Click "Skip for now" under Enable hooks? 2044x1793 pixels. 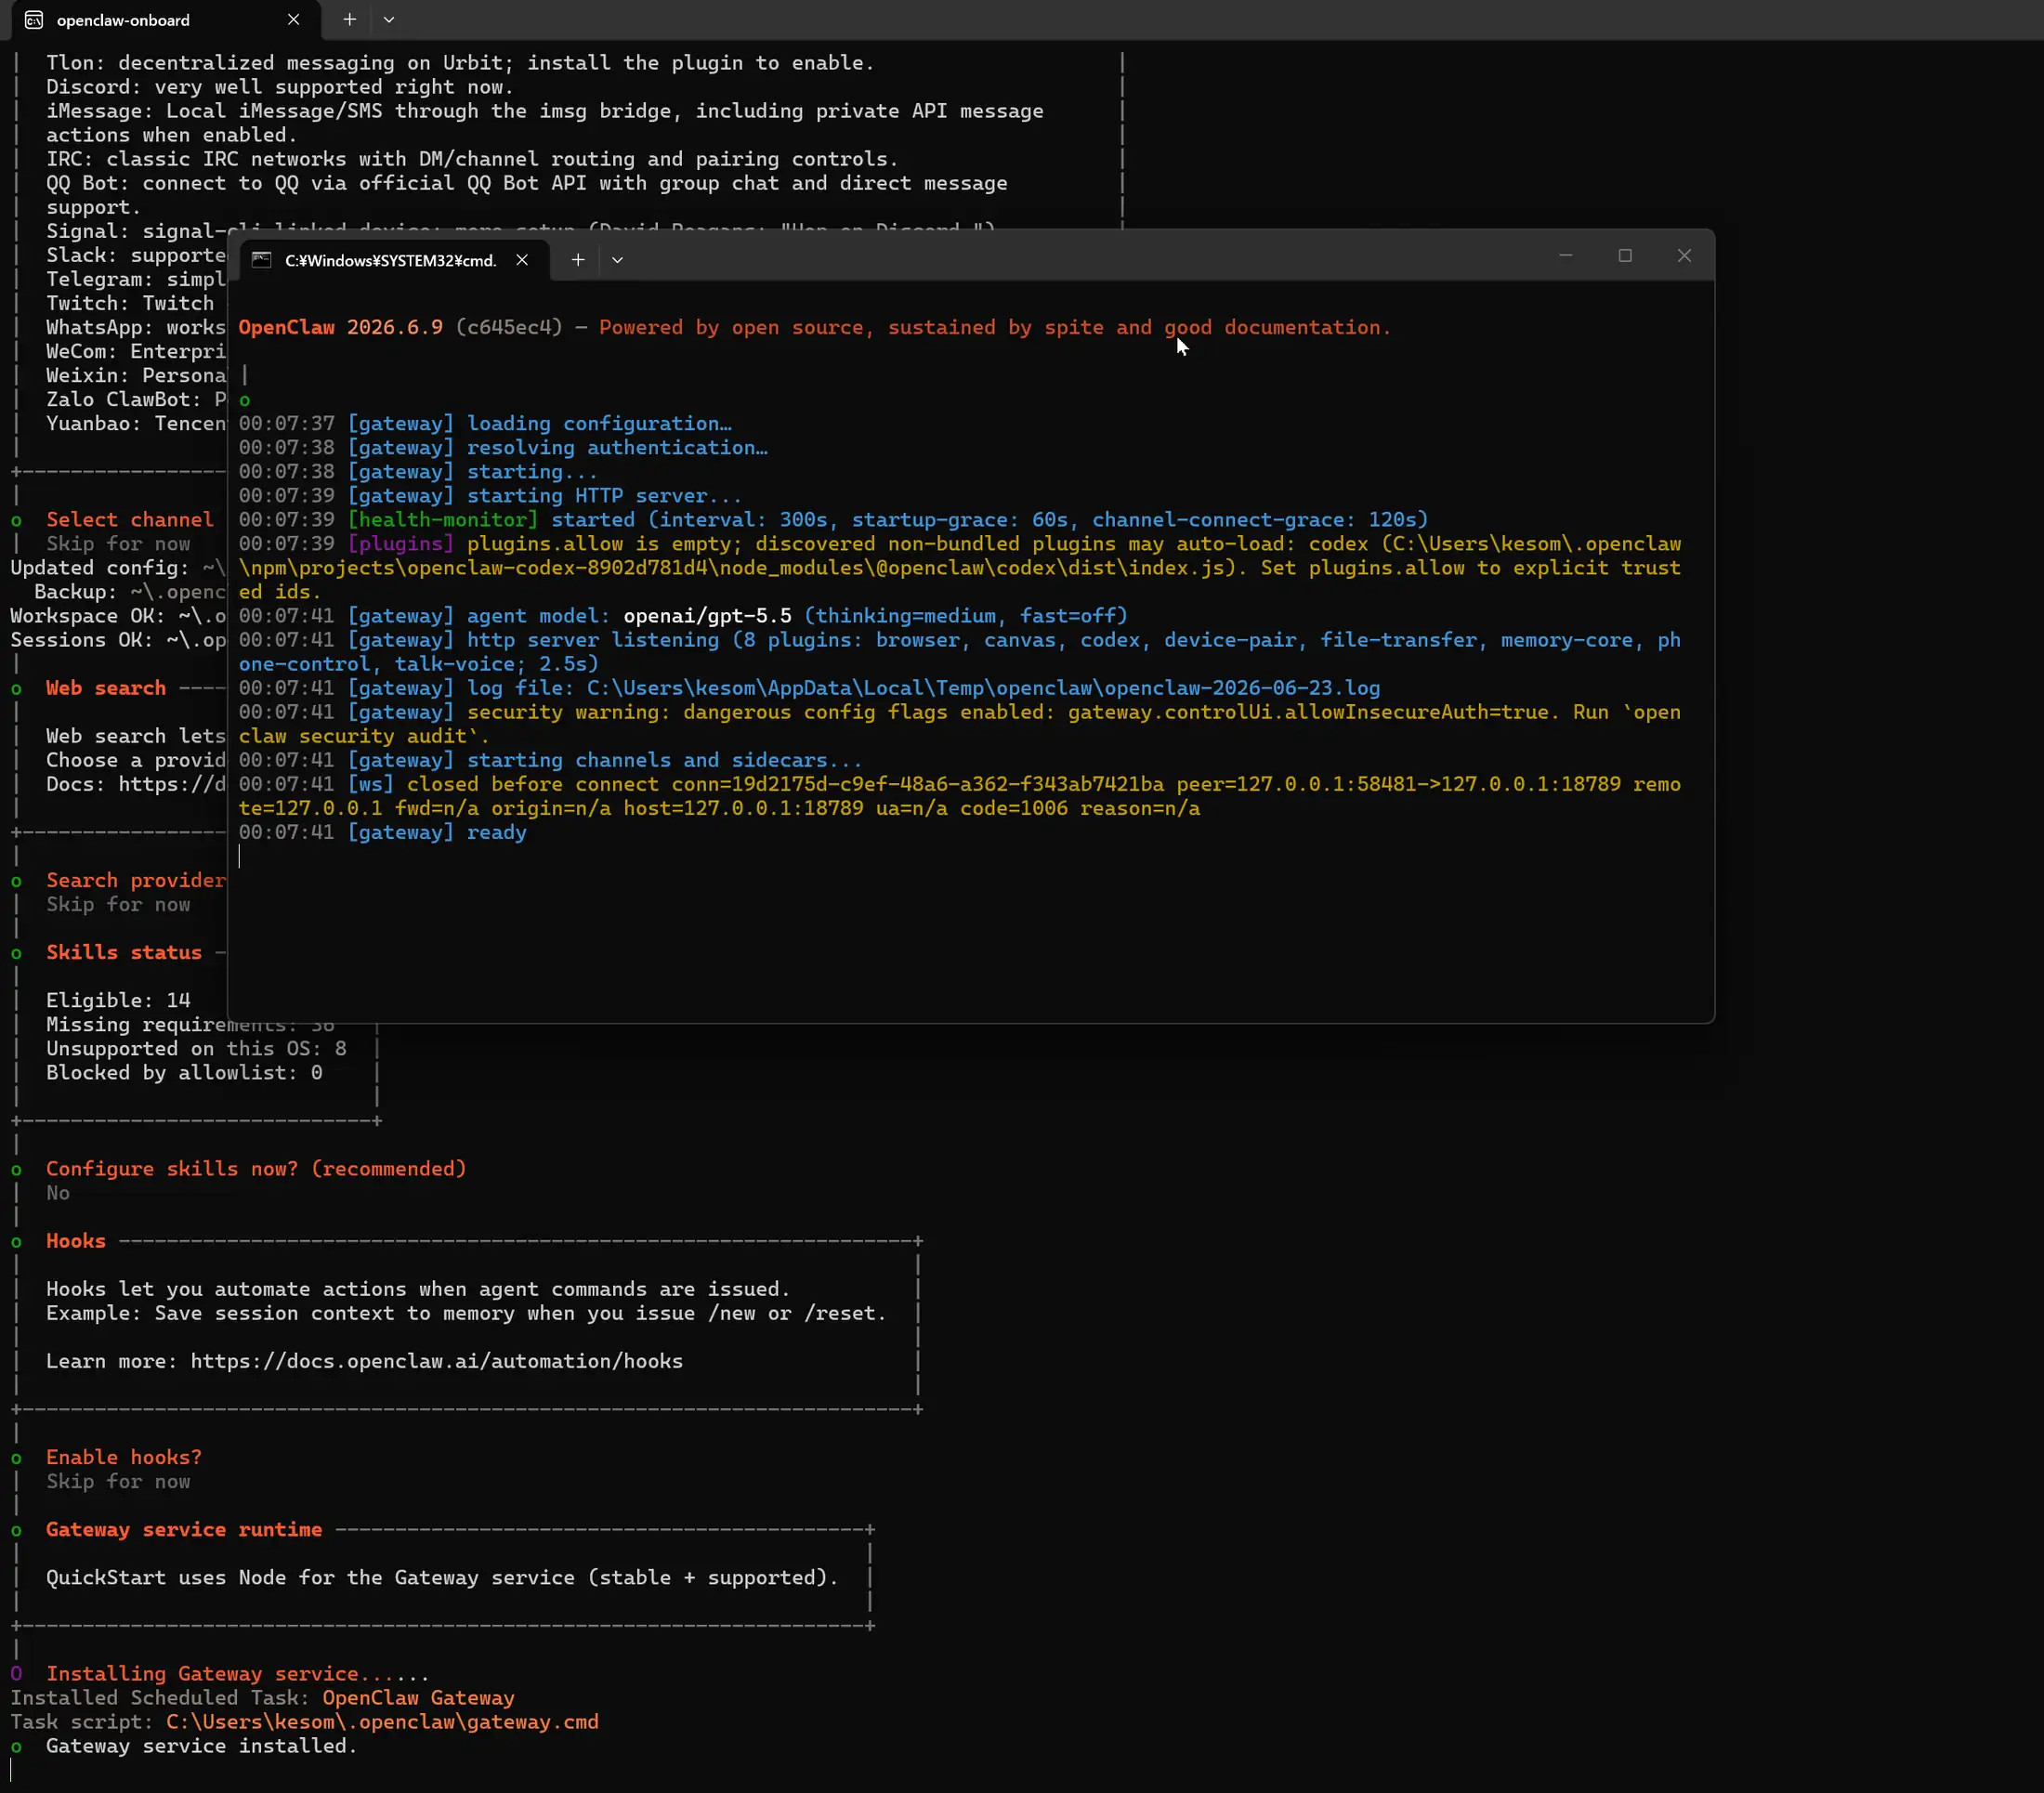coord(118,1481)
